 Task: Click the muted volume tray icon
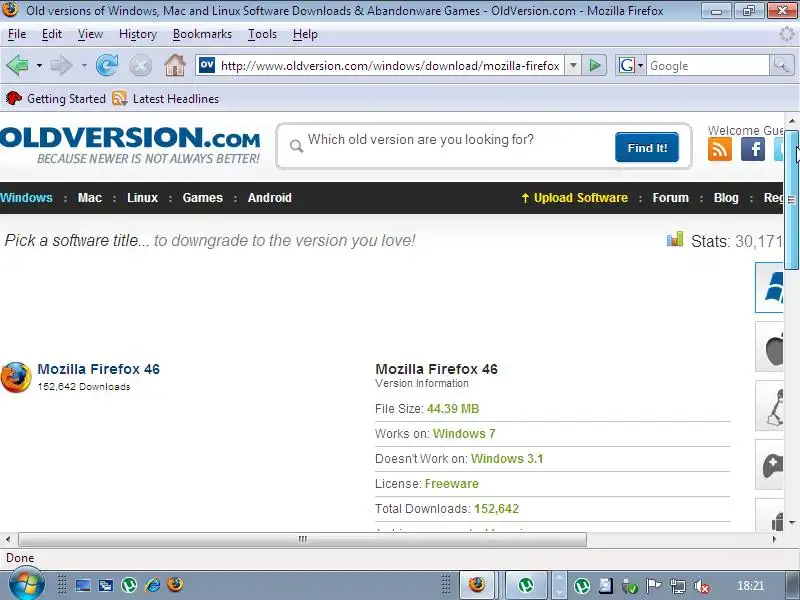pyautogui.click(x=702, y=586)
